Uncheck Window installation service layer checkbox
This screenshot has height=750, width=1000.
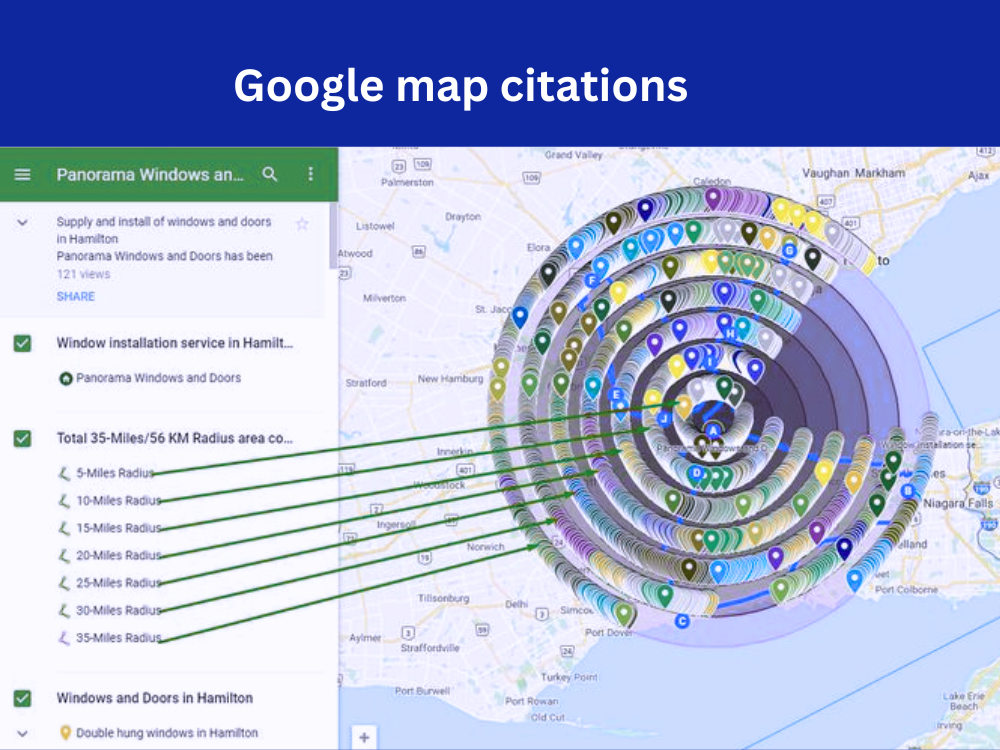click(22, 343)
